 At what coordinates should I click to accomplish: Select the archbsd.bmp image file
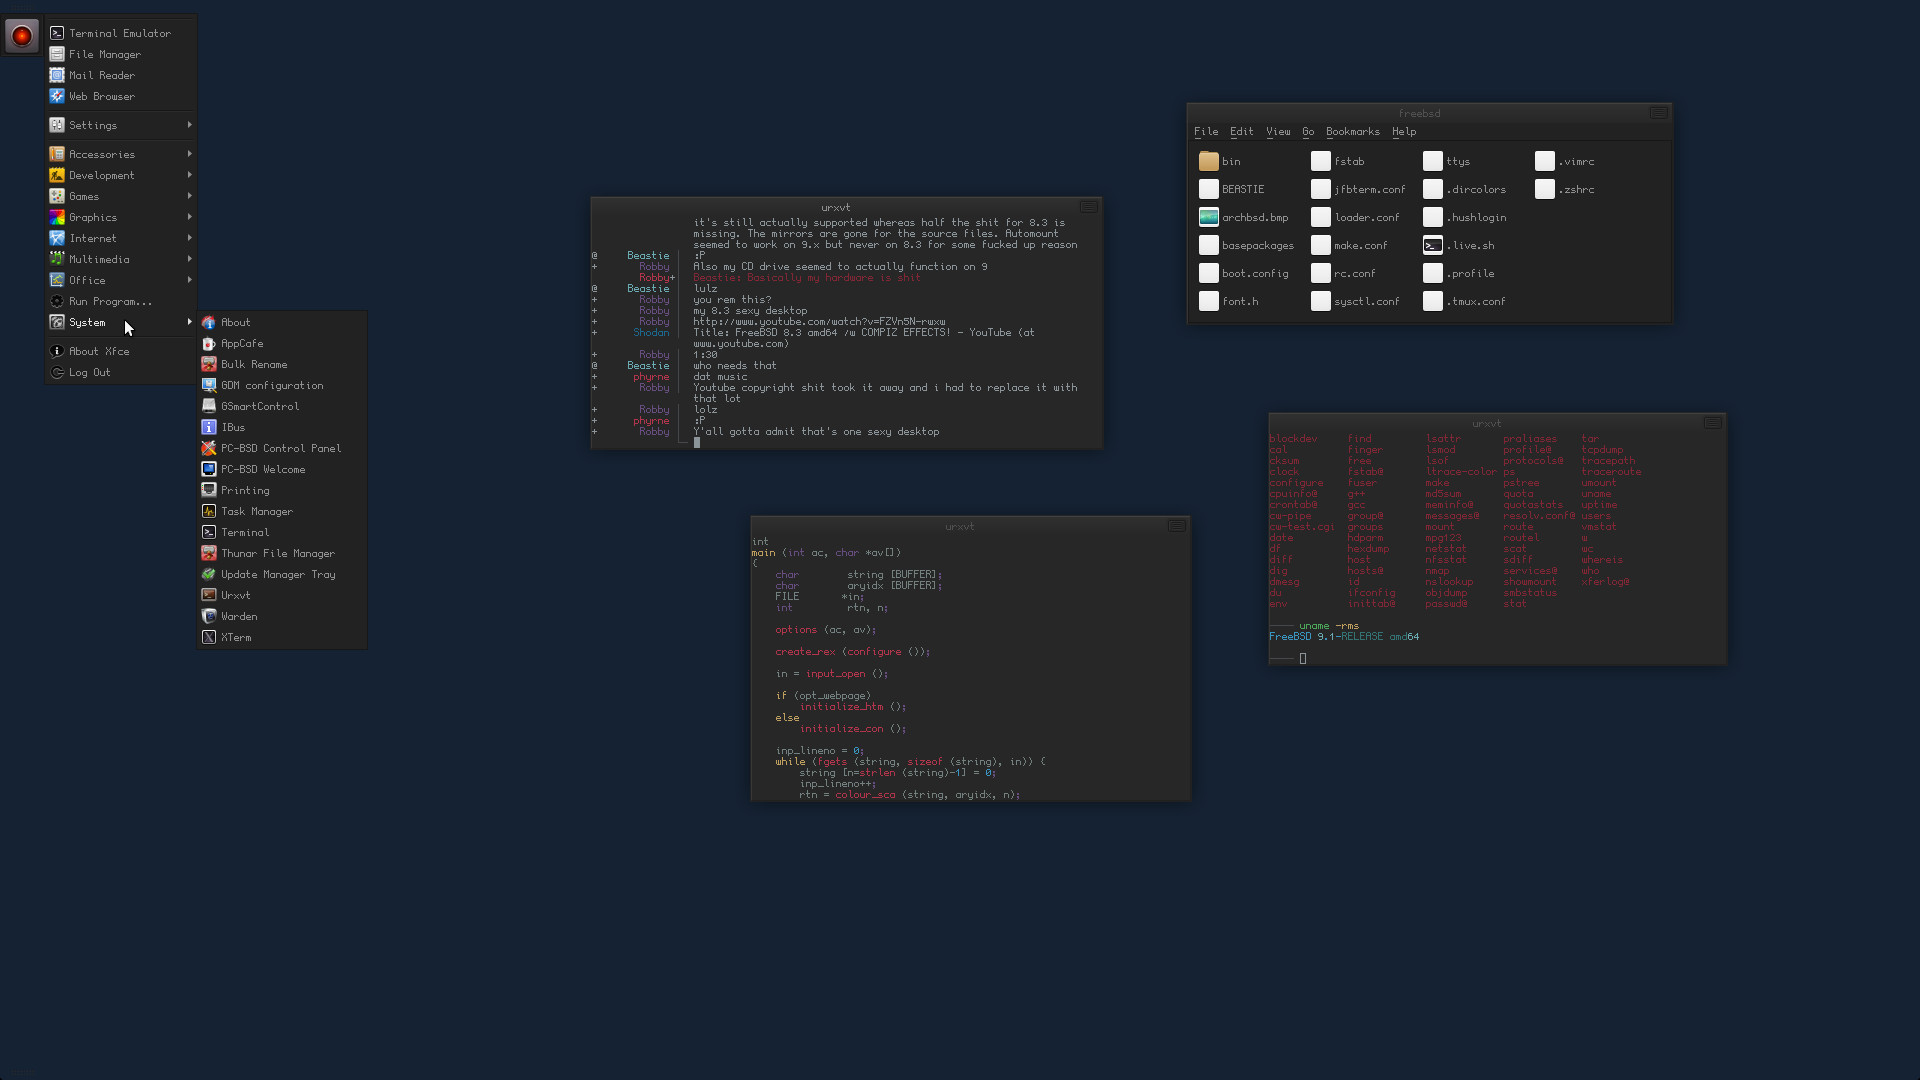(x=1255, y=217)
